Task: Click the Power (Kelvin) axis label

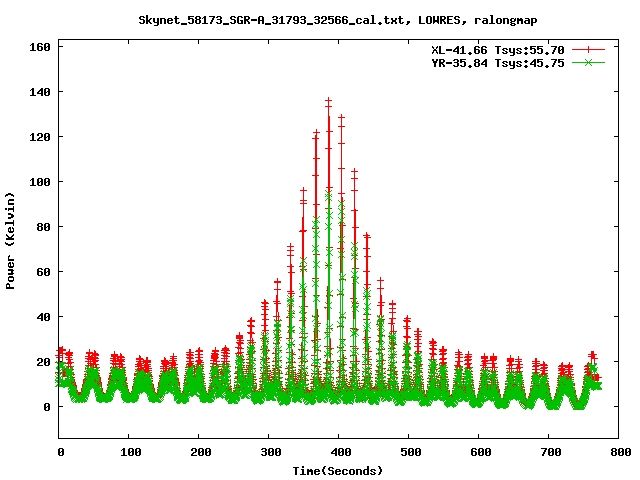Action: pos(10,241)
